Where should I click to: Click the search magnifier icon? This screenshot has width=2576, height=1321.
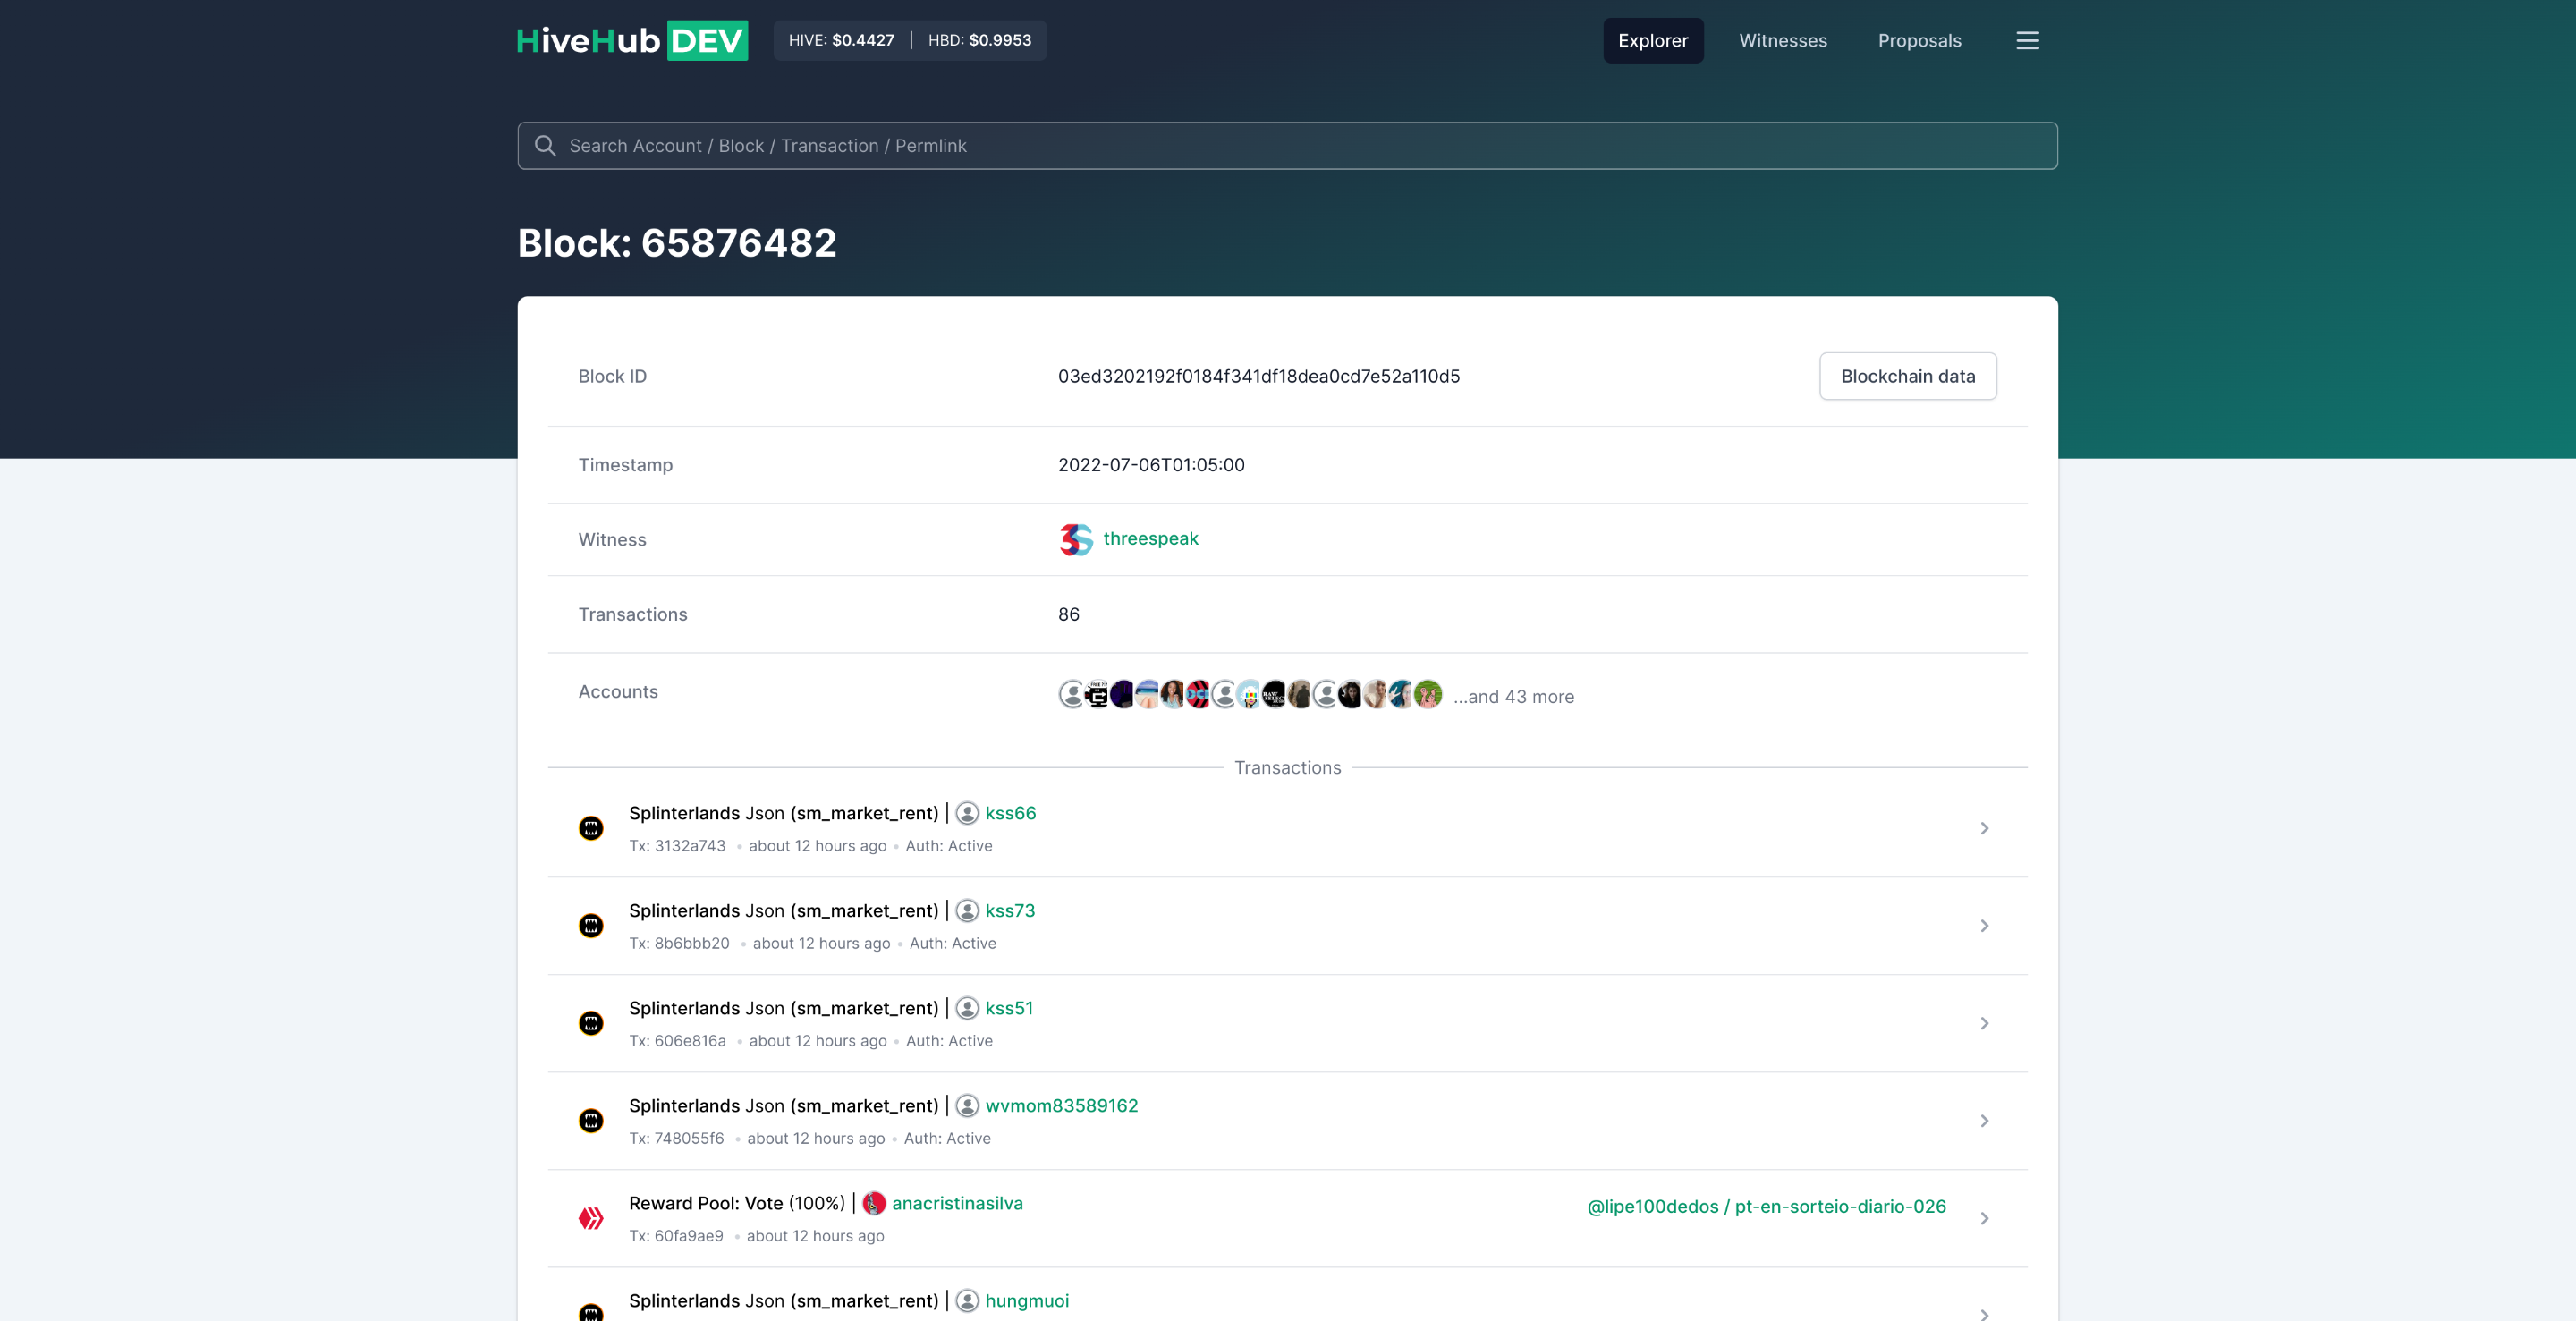pos(545,146)
